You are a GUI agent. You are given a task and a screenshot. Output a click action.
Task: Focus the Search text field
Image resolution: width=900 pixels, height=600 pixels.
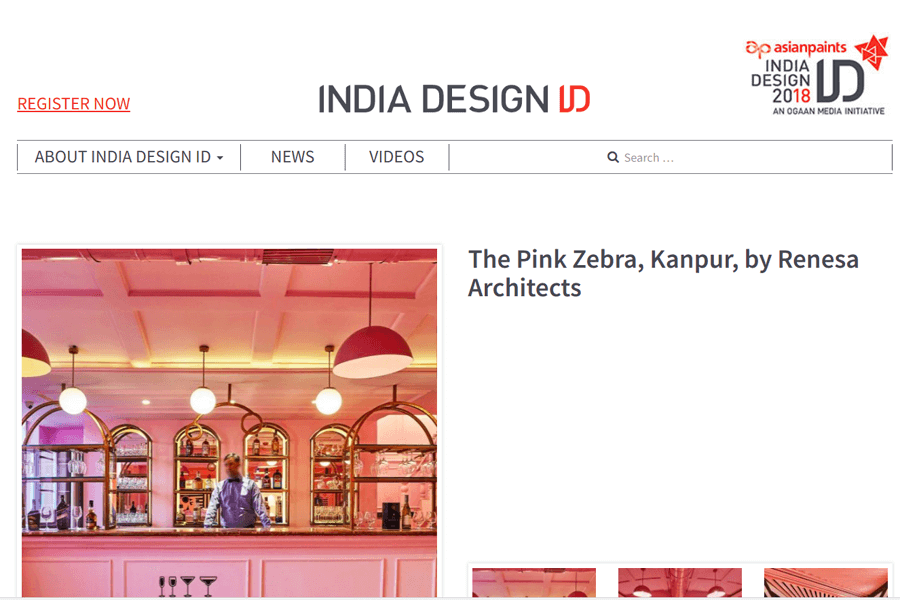click(x=670, y=157)
